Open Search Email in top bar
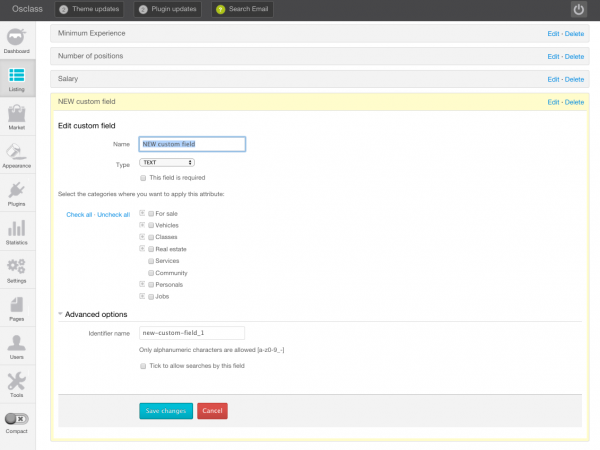The width and height of the screenshot is (600, 450). coord(242,9)
